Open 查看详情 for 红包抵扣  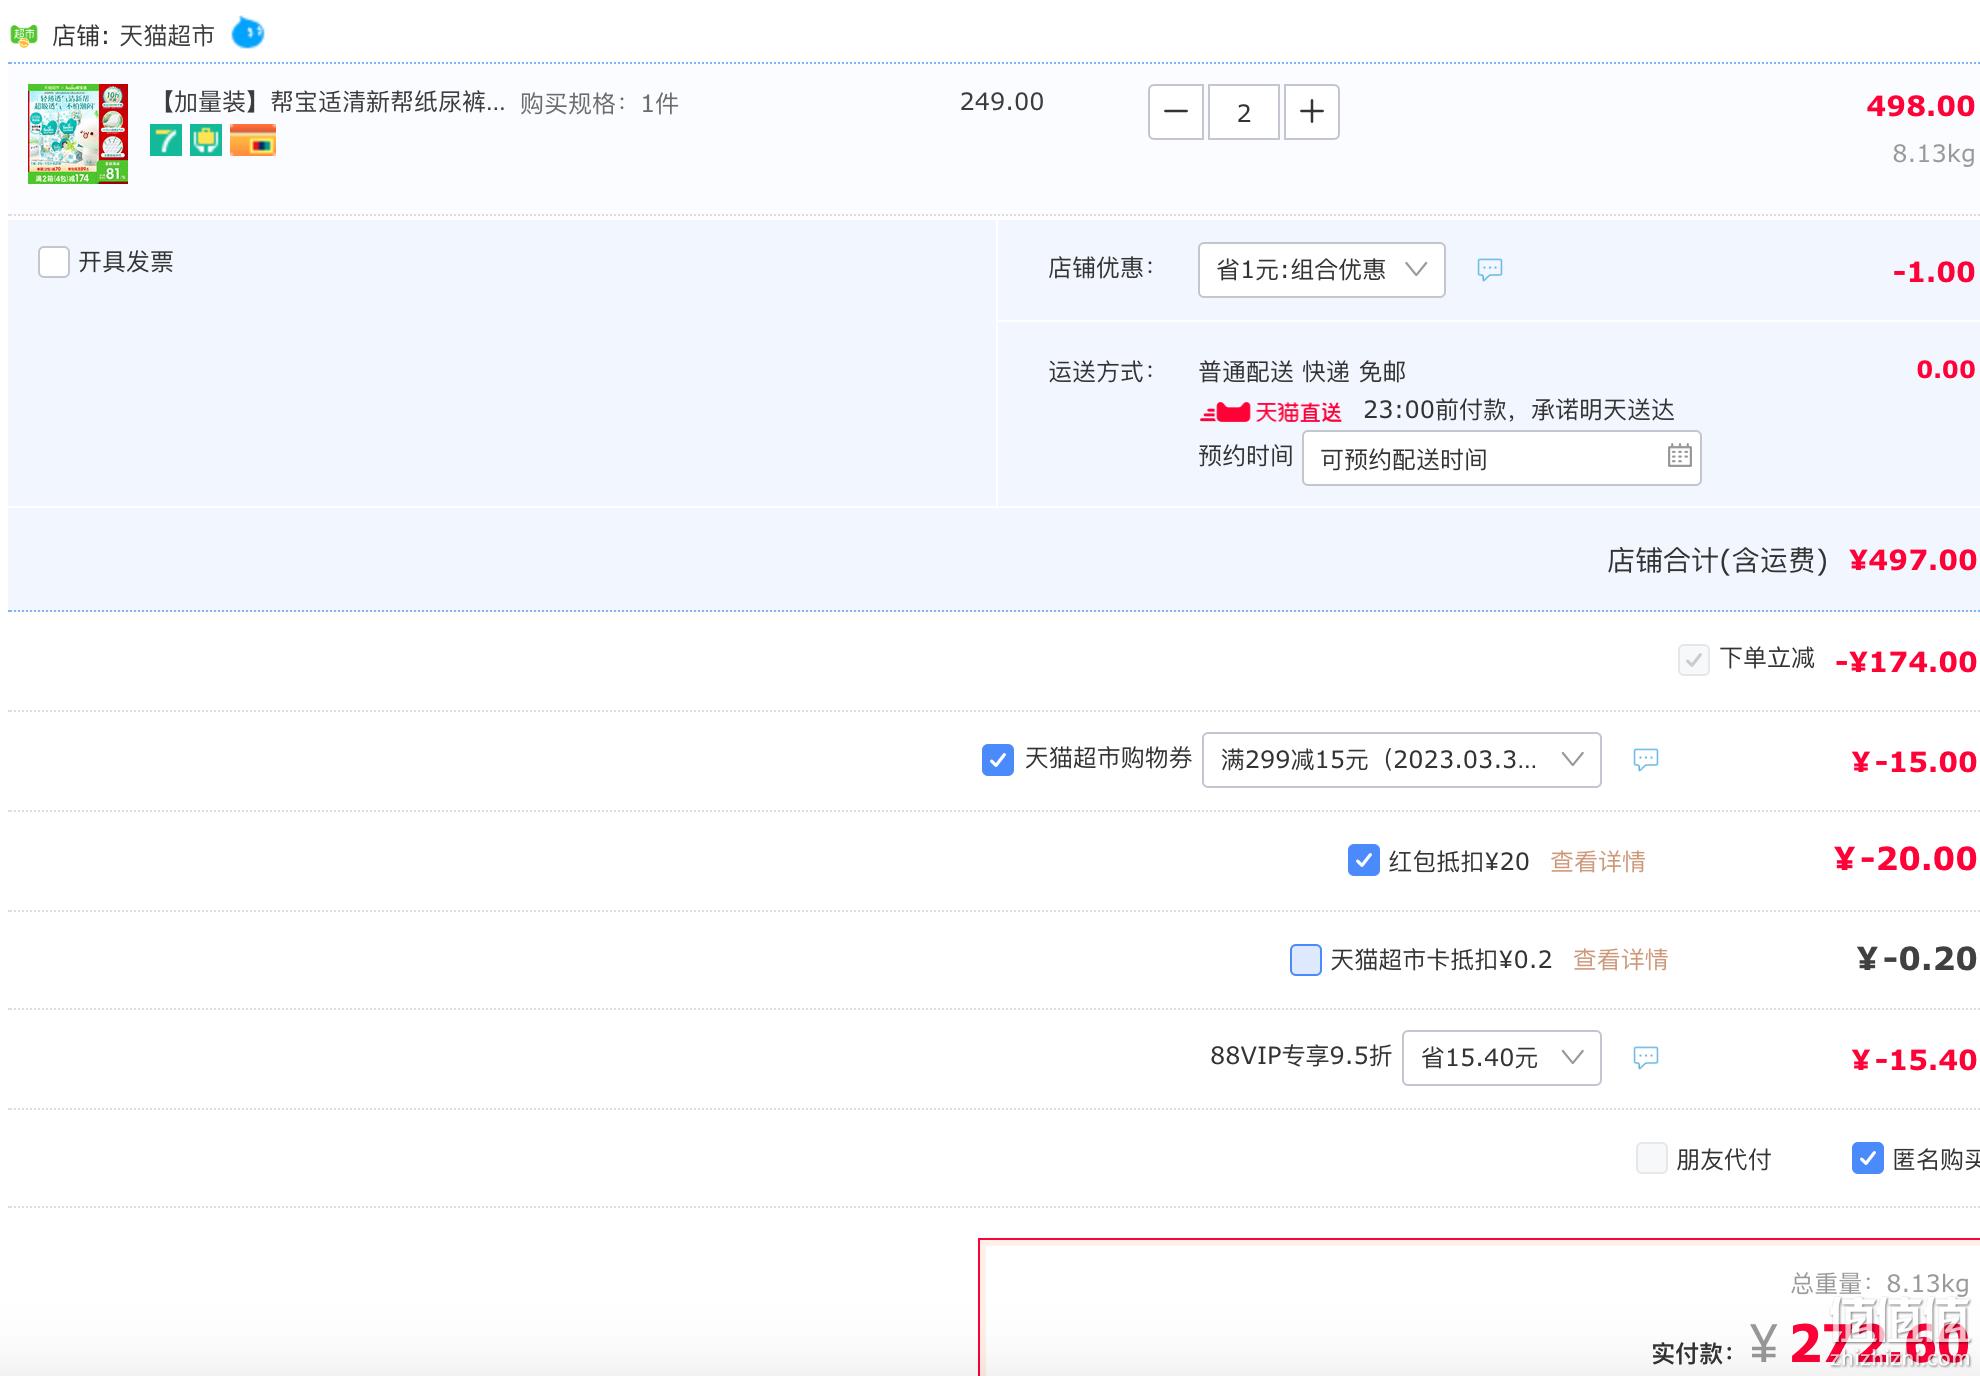(x=1598, y=861)
